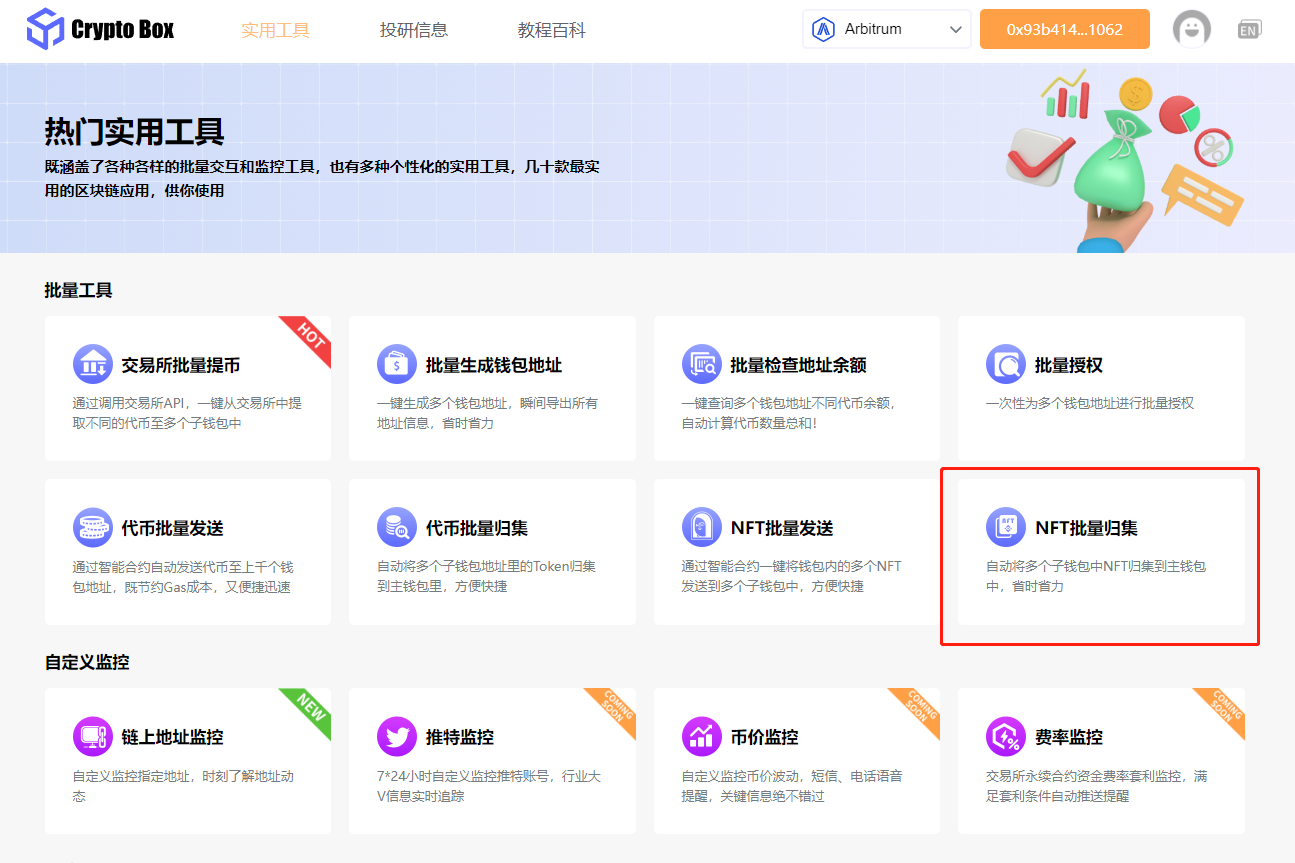Open the 链上地址监控 address monitor icon
Viewport: 1295px width, 863px height.
93,736
